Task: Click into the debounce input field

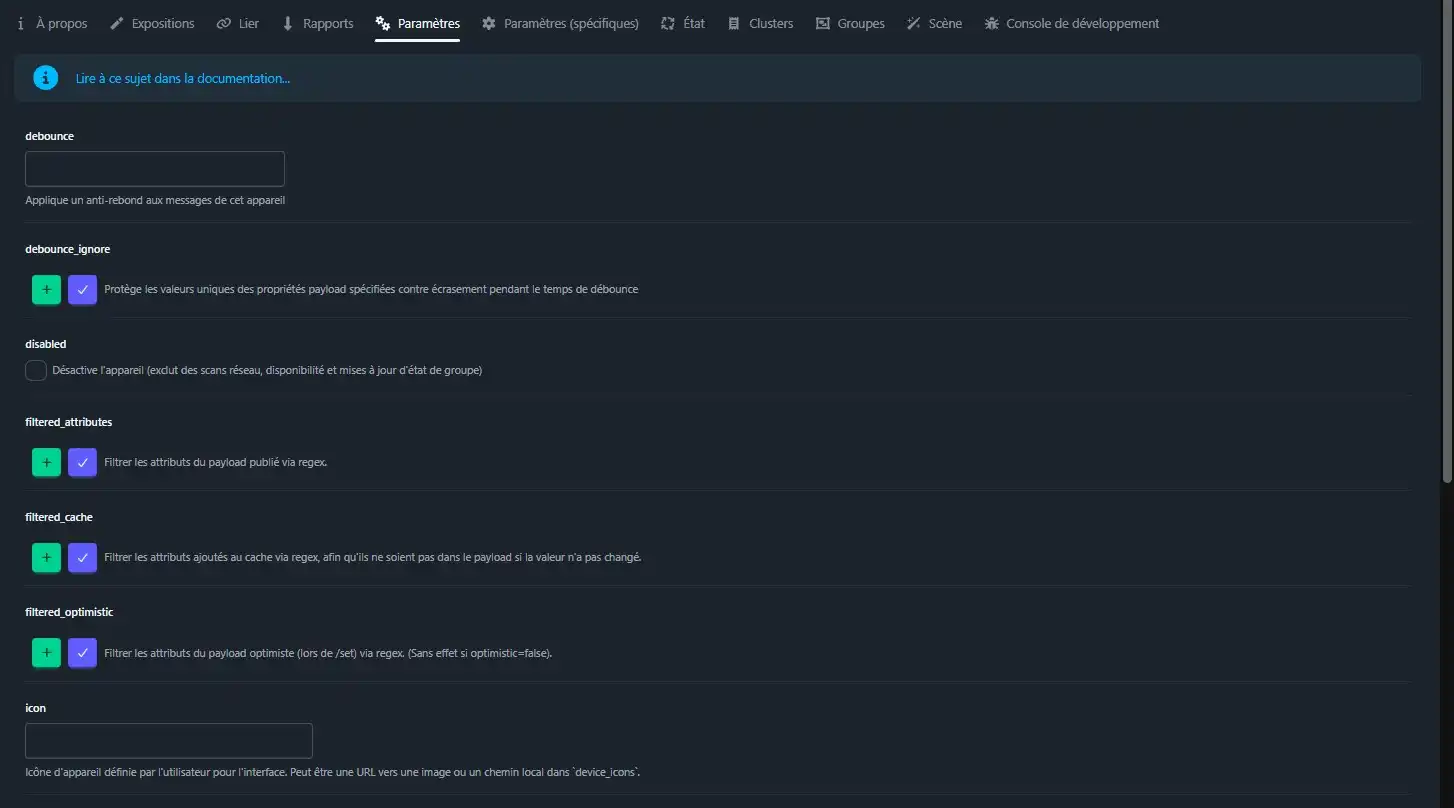Action: [155, 169]
